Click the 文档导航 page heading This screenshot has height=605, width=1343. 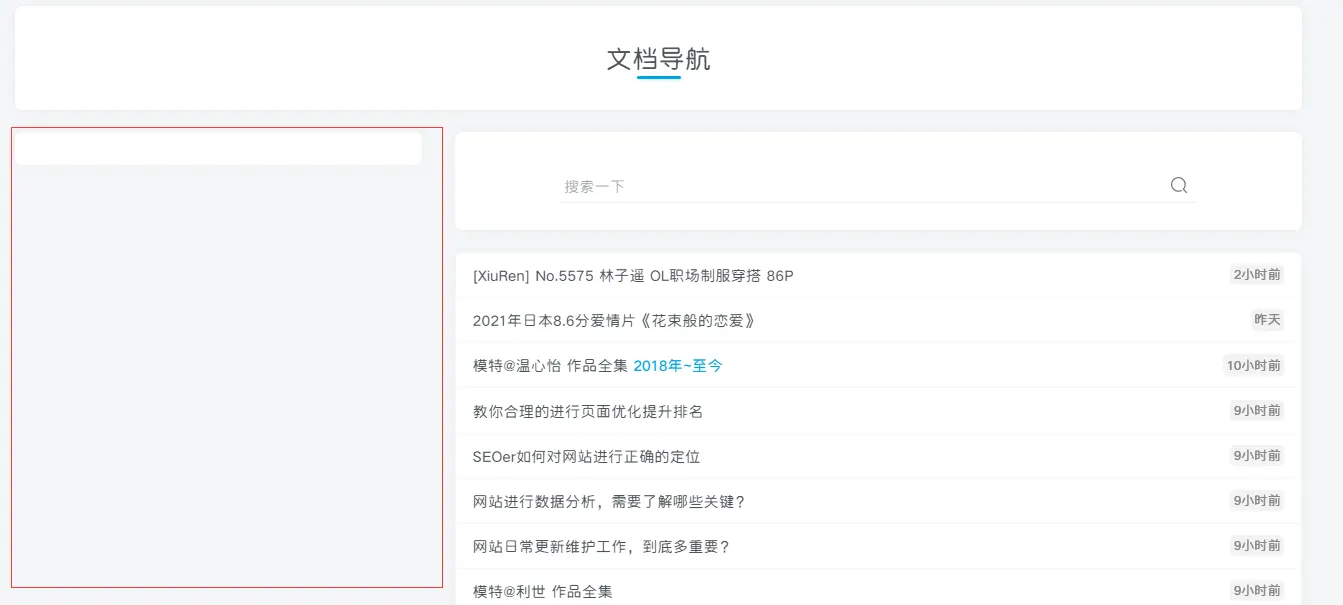(658, 59)
